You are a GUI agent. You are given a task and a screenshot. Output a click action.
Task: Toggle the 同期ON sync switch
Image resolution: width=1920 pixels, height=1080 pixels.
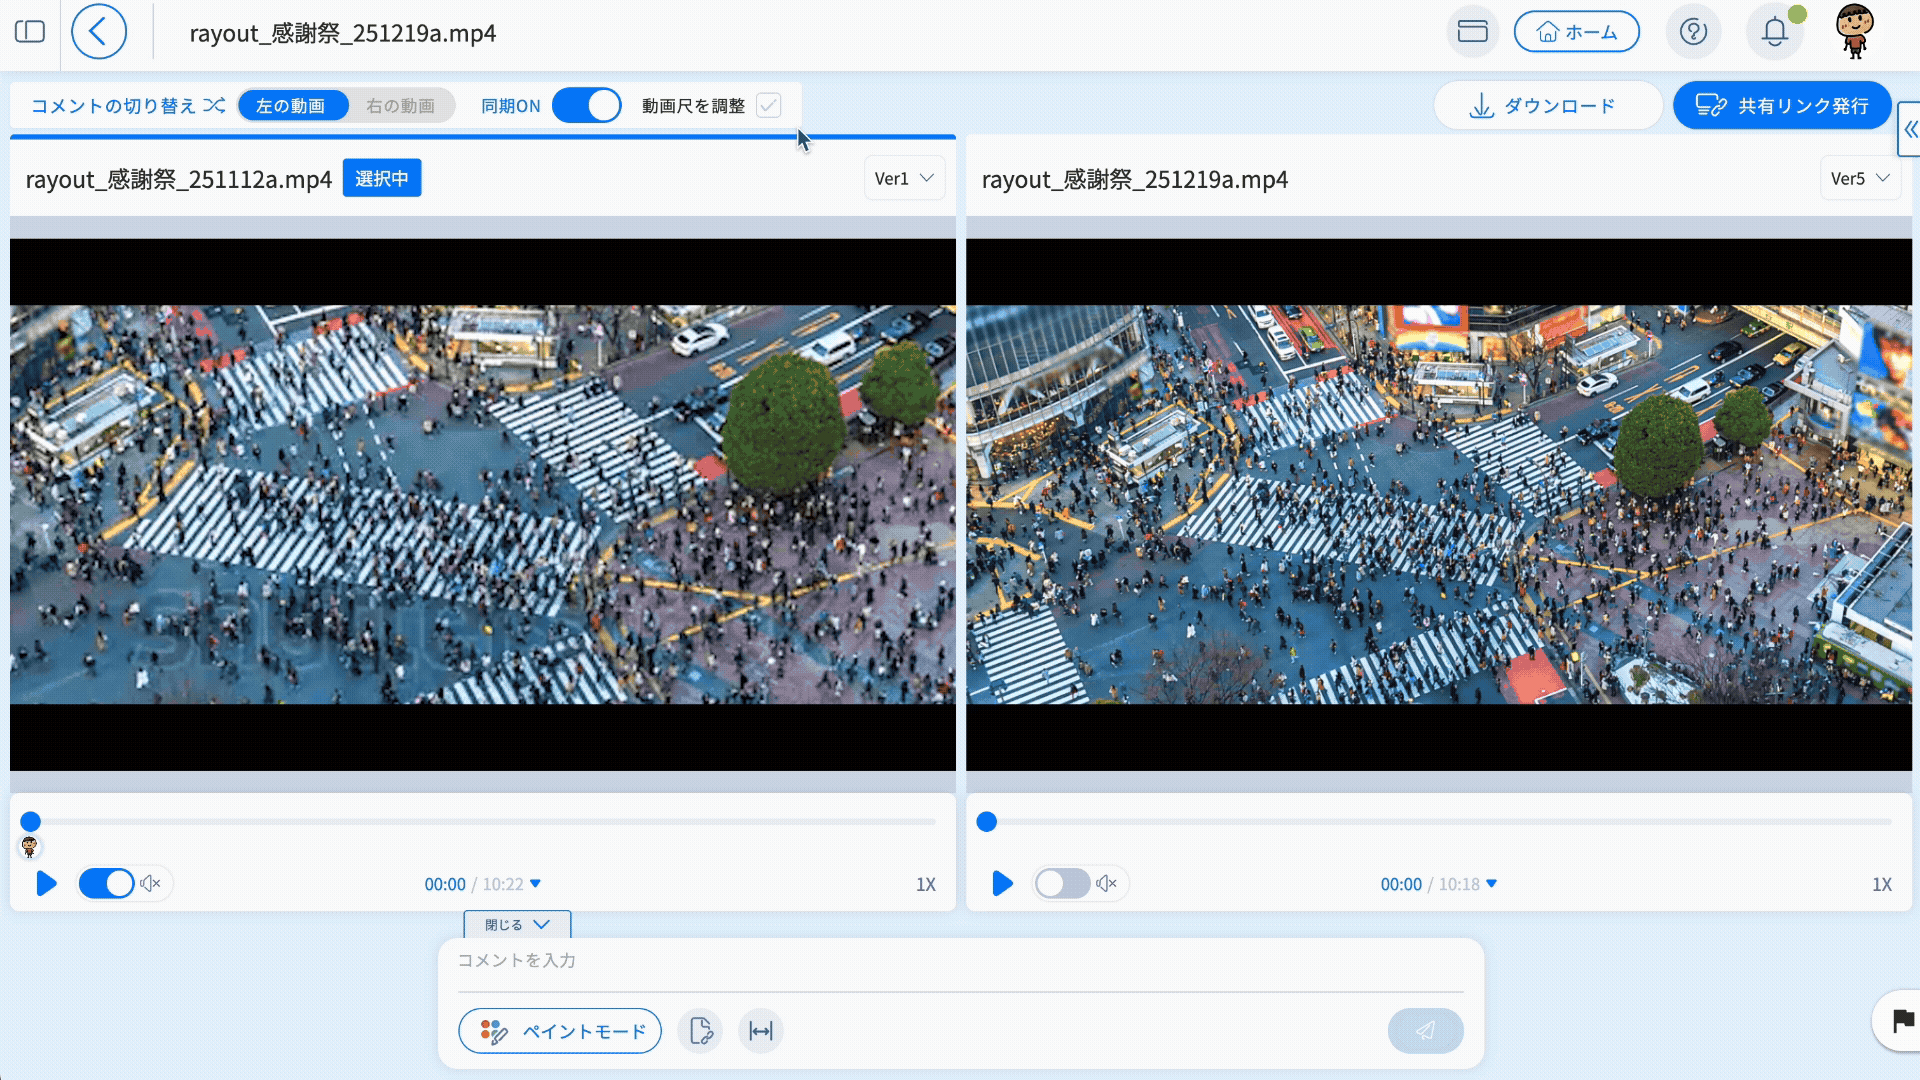coord(586,106)
